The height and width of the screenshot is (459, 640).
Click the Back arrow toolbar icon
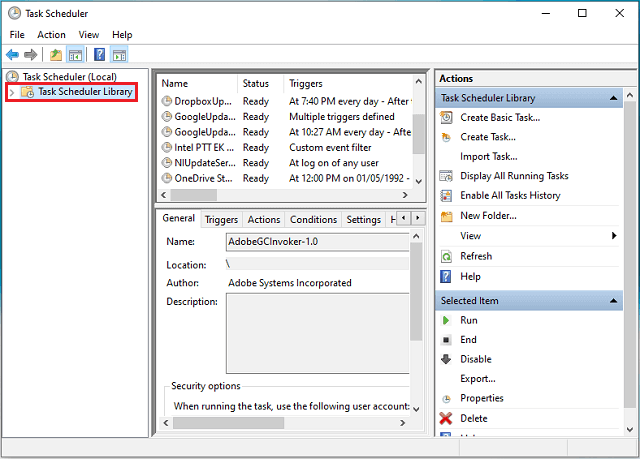12,54
